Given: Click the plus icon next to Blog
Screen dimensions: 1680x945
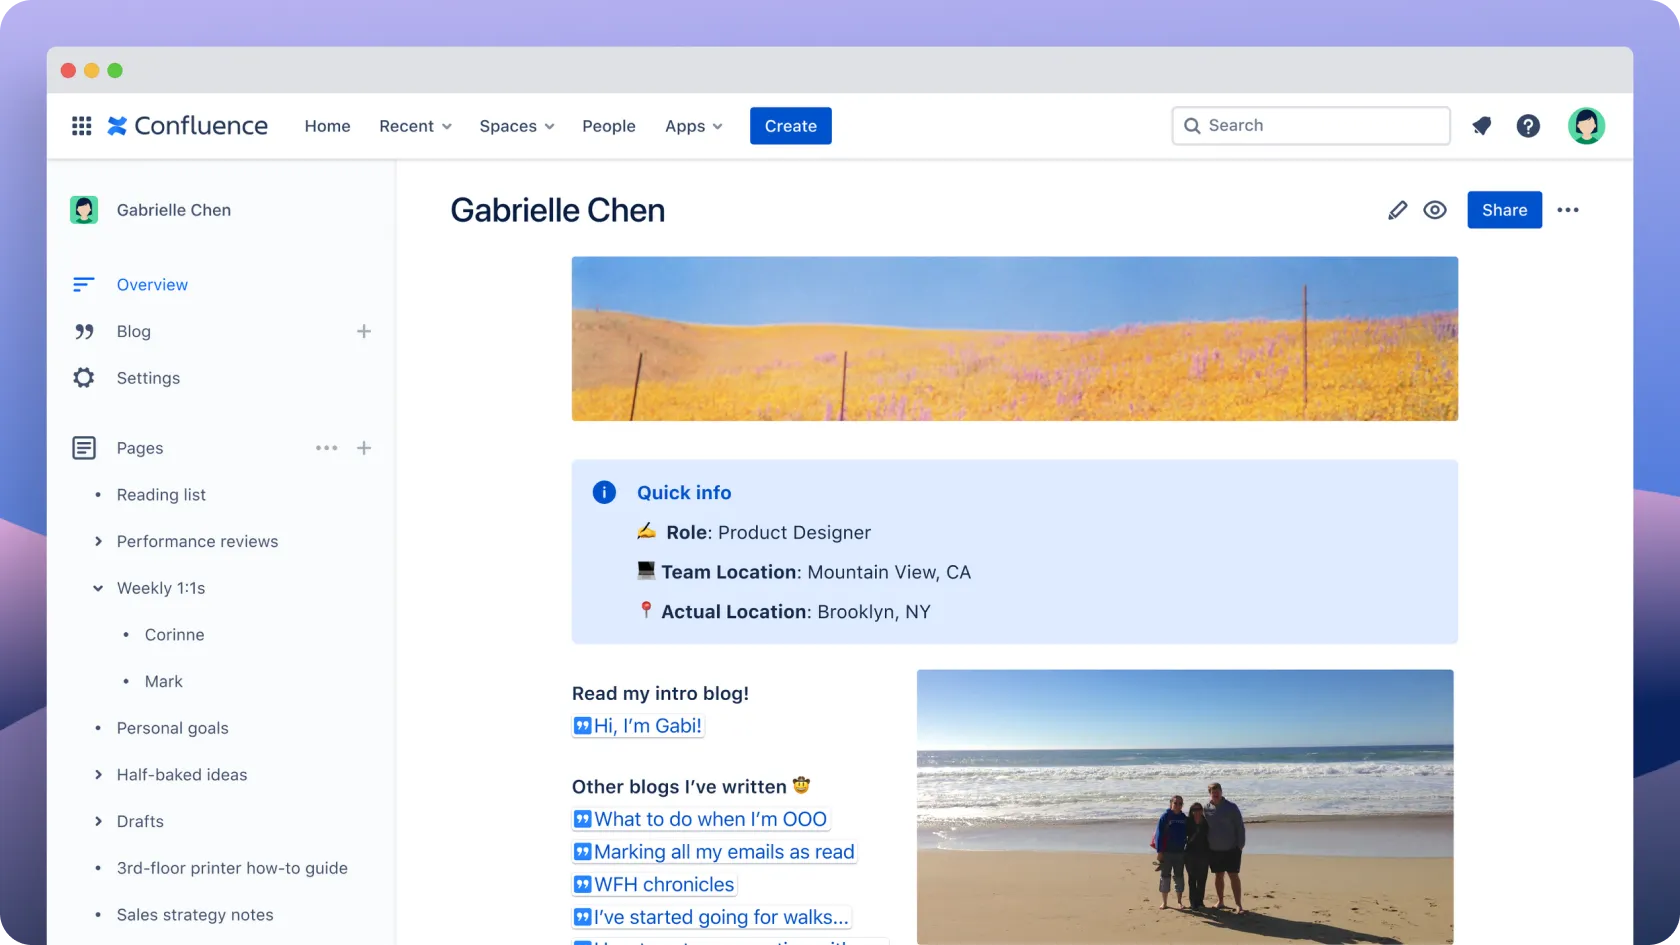Looking at the screenshot, I should pos(364,331).
